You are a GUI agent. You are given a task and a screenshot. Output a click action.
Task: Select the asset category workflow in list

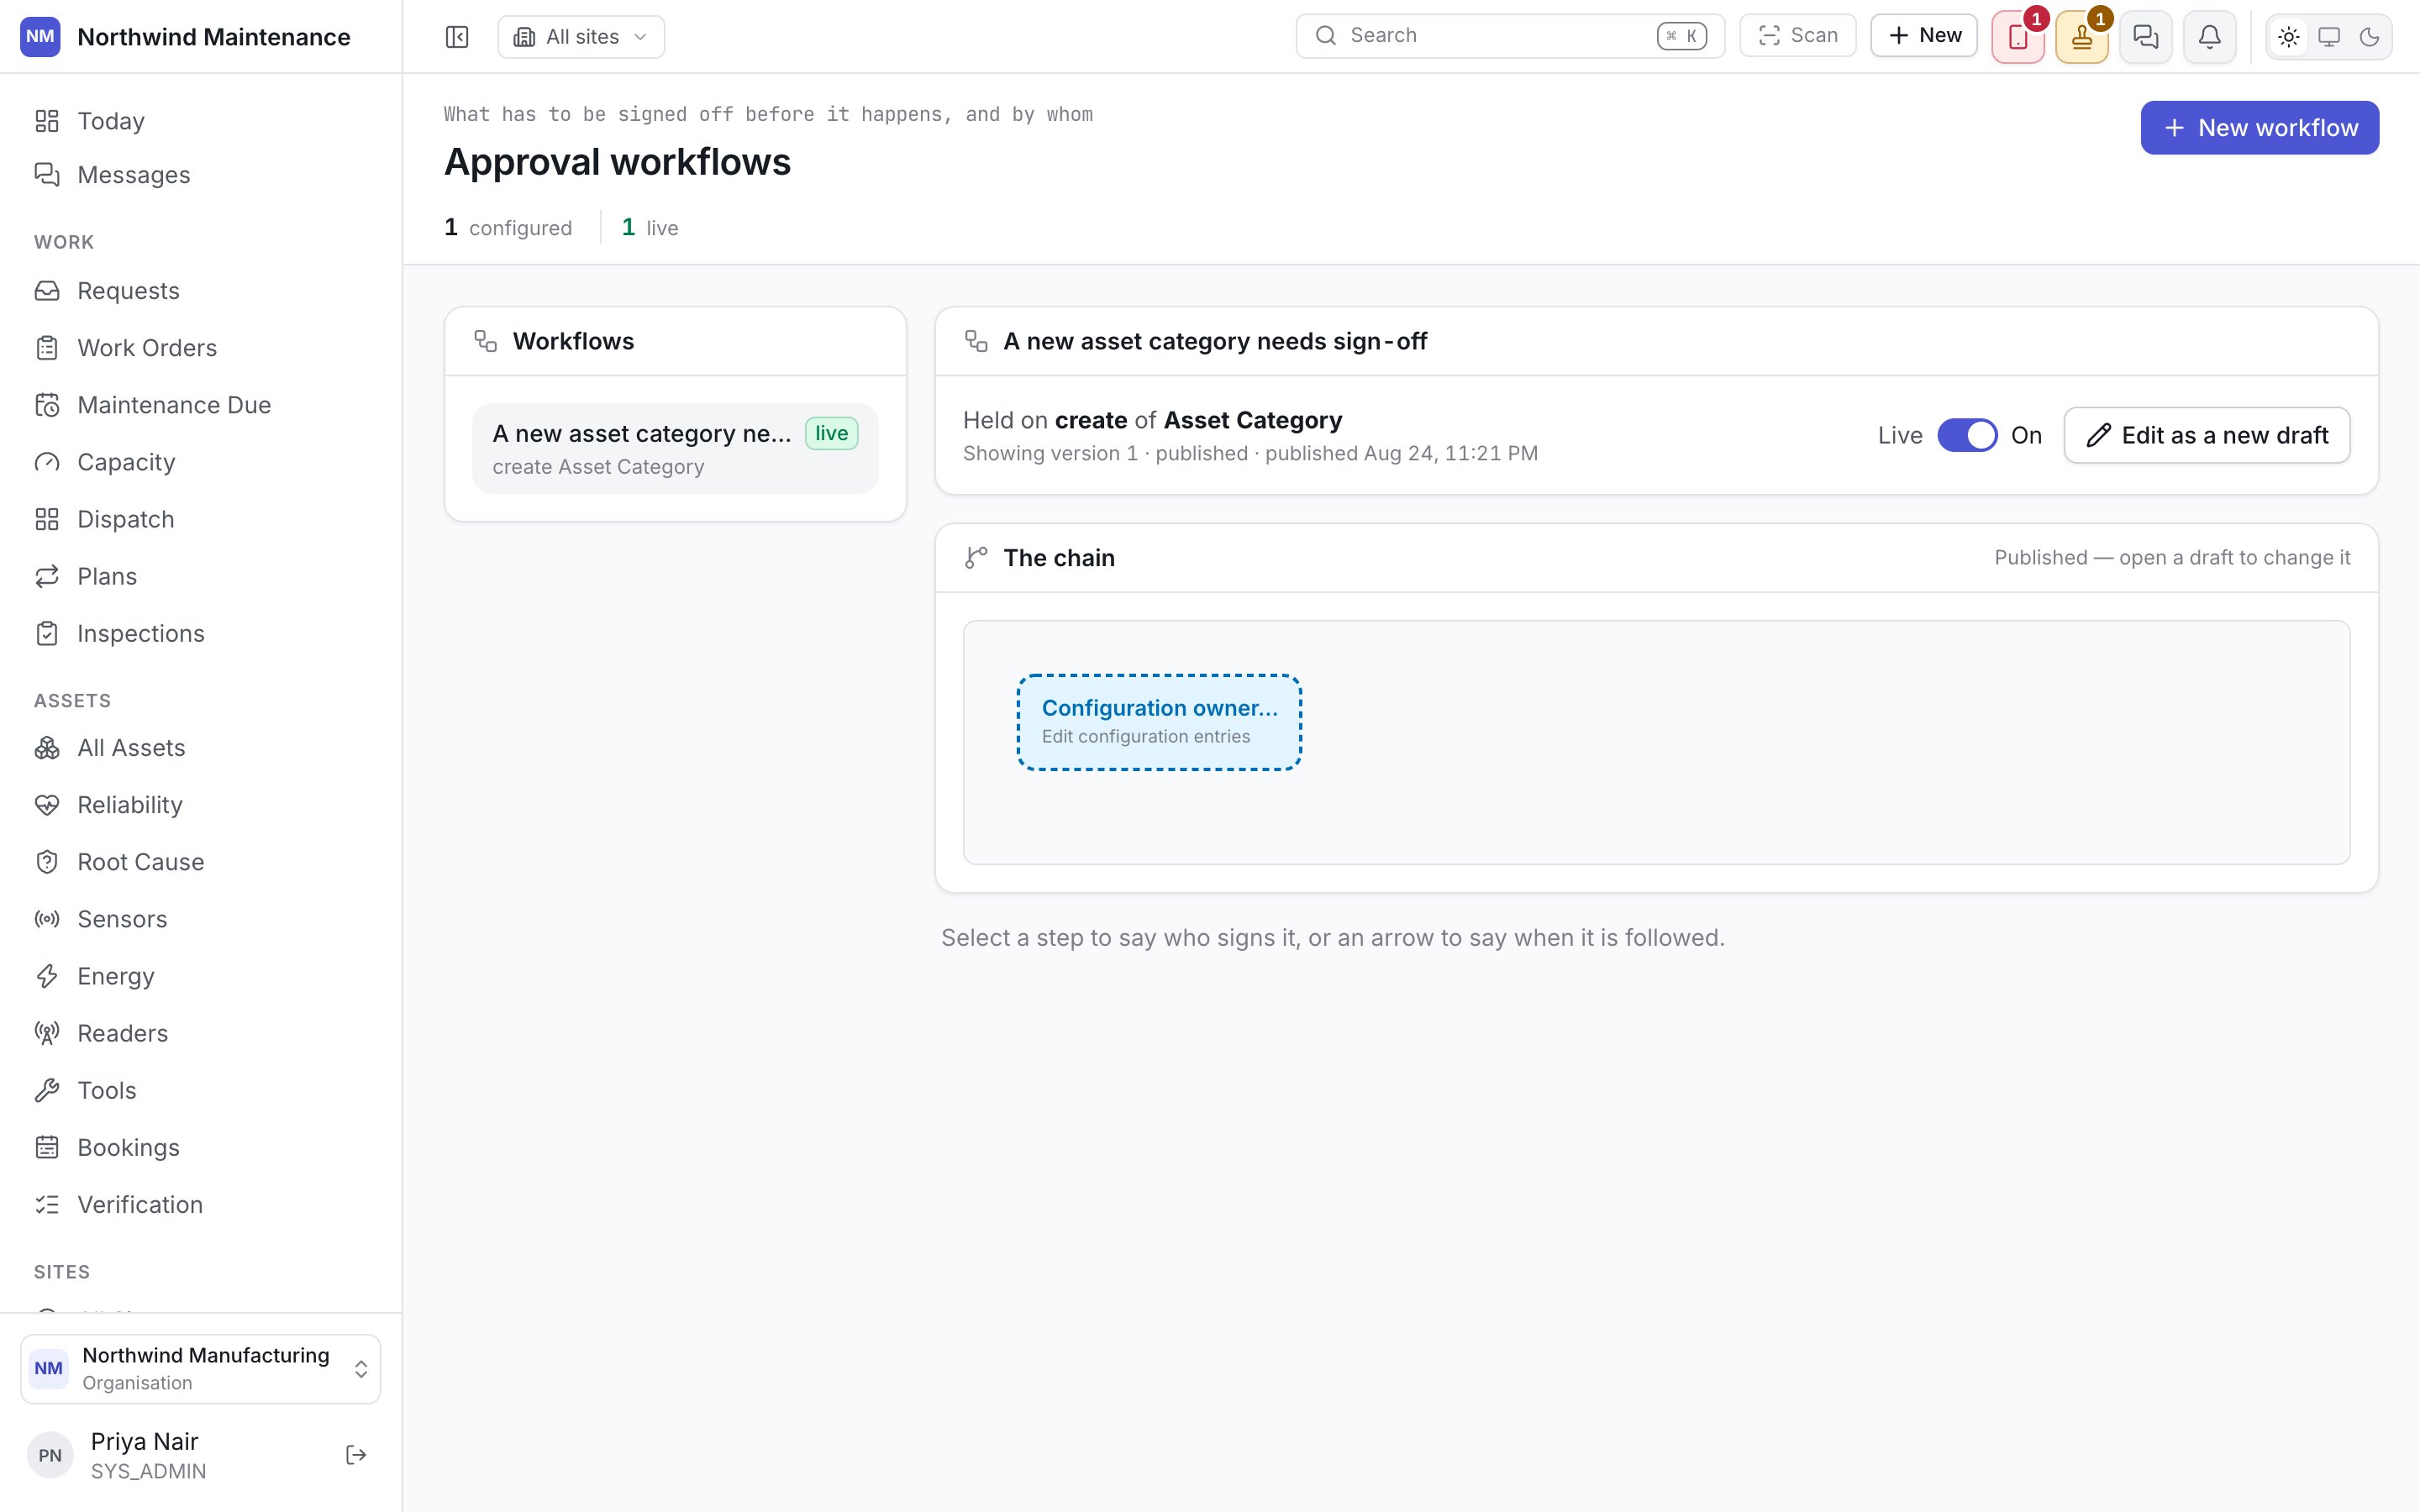[x=675, y=448]
